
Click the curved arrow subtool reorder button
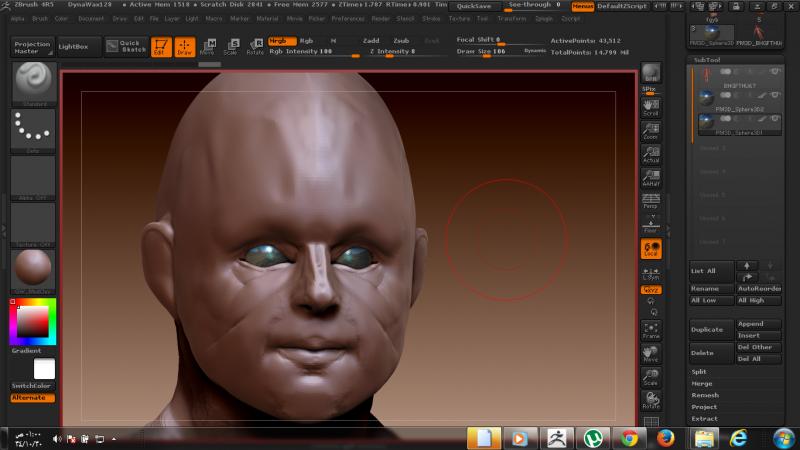click(746, 277)
